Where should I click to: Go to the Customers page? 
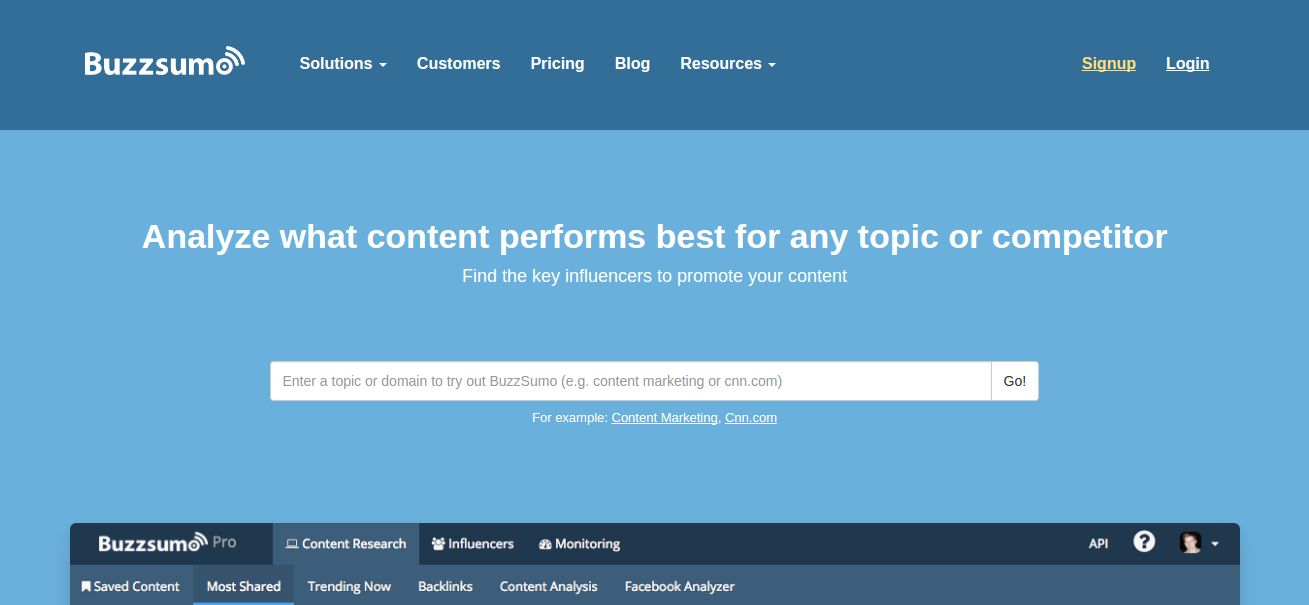pyautogui.click(x=458, y=63)
